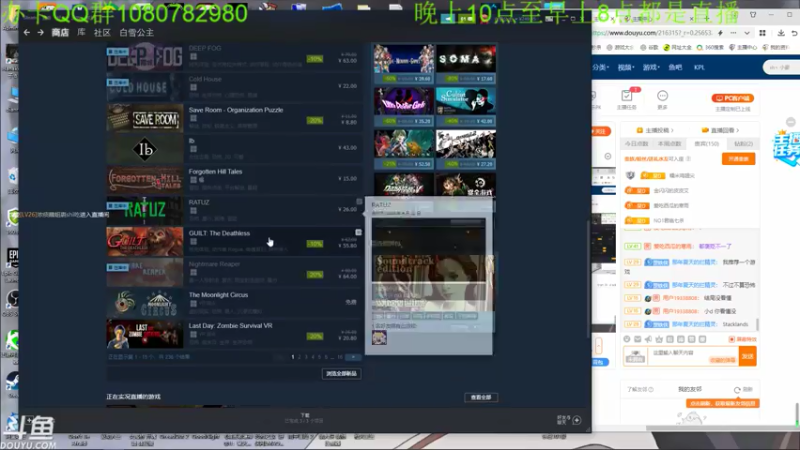This screenshot has width=800, height=450.
Task: Open Save Room - Organization Puzzle listing
Action: [234, 118]
